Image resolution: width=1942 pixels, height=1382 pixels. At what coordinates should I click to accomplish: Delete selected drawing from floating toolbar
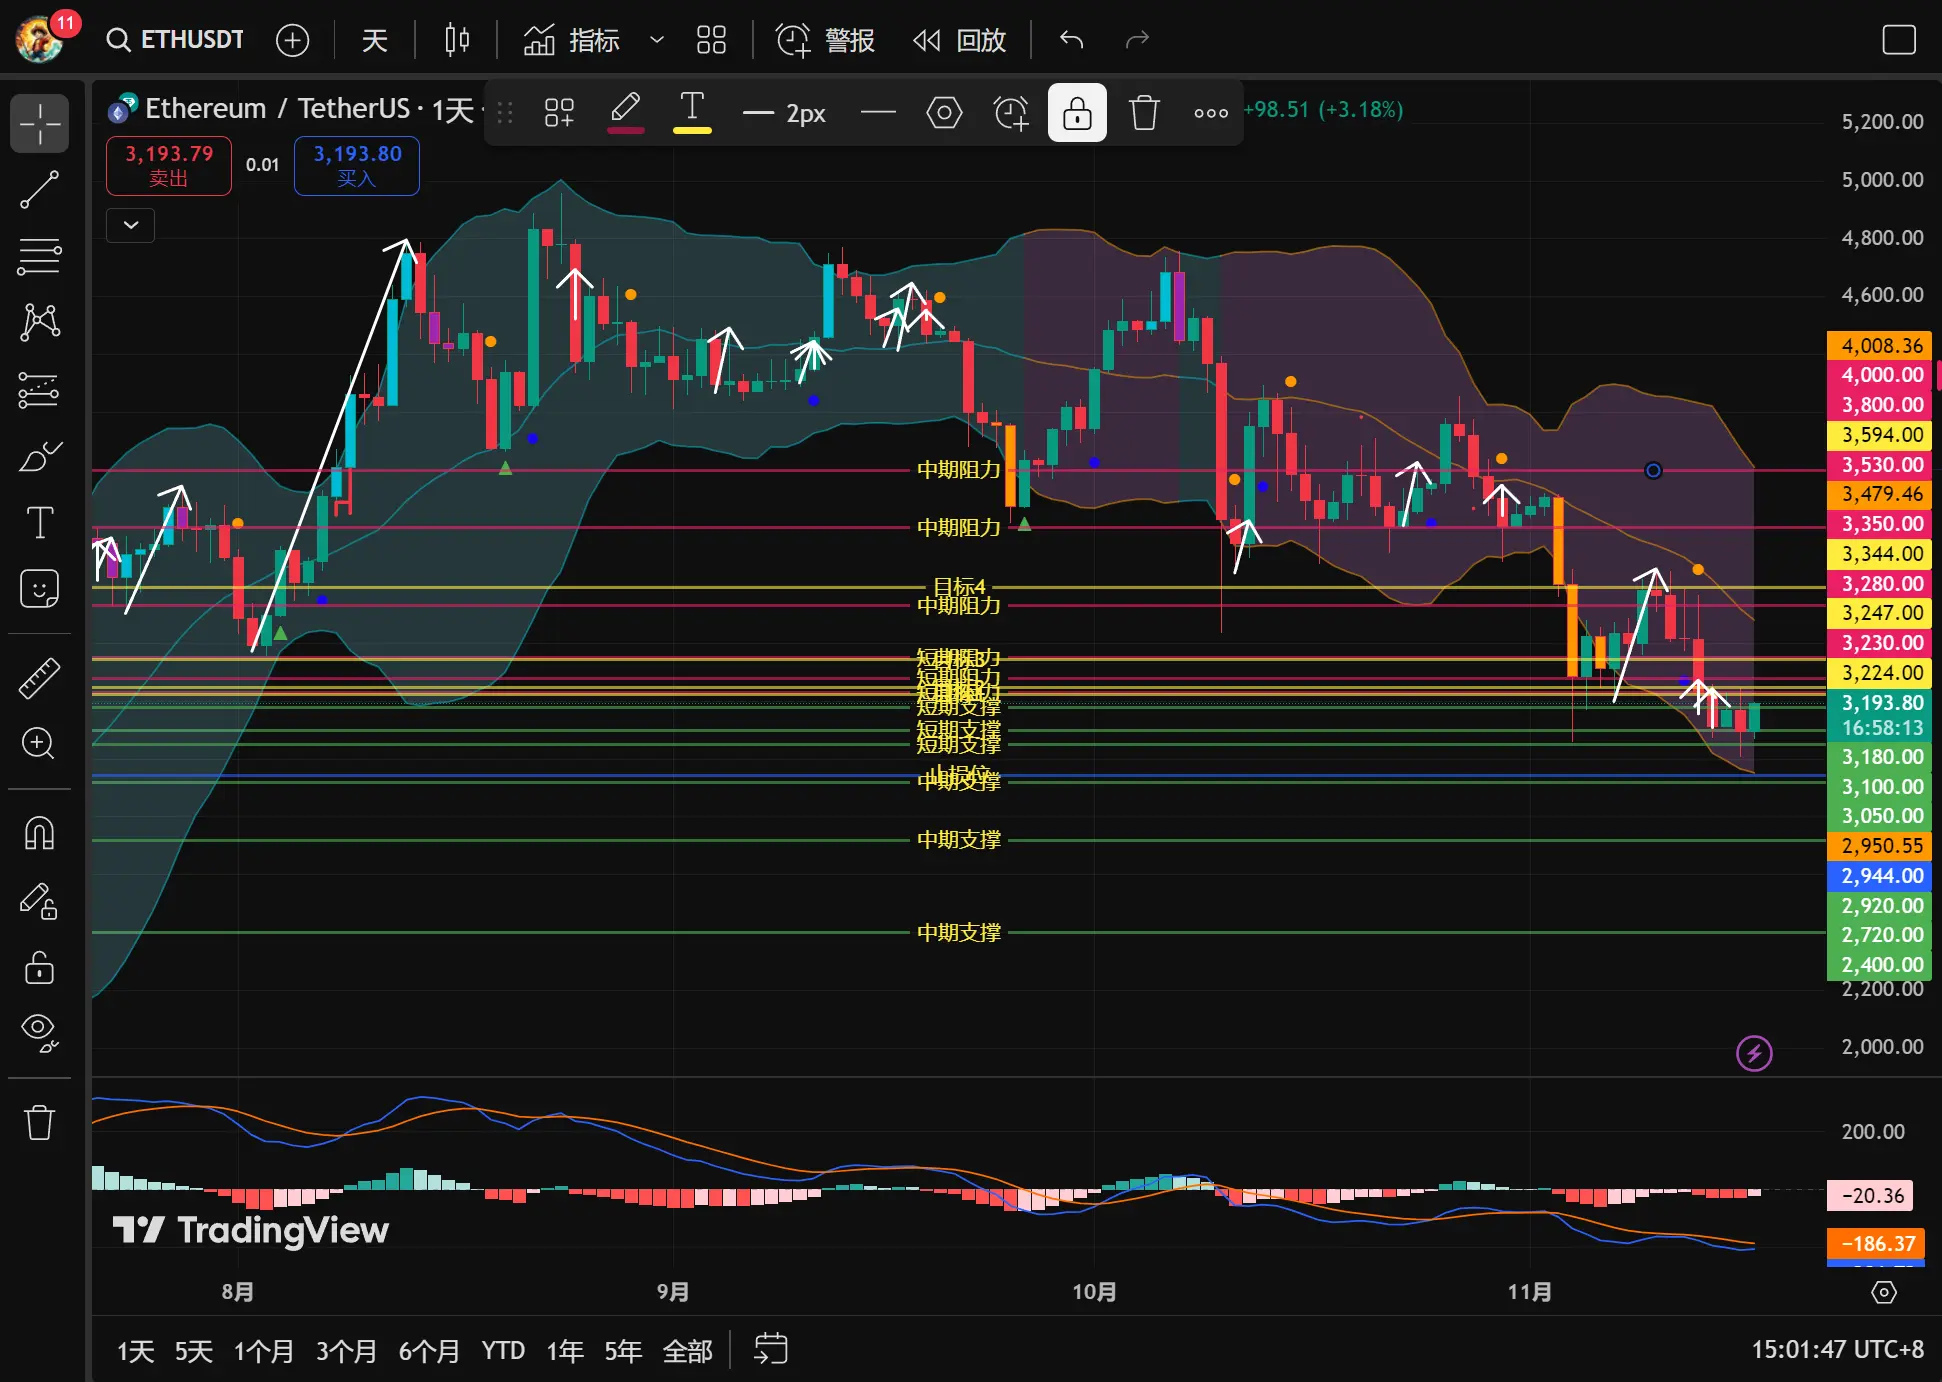click(x=1144, y=113)
